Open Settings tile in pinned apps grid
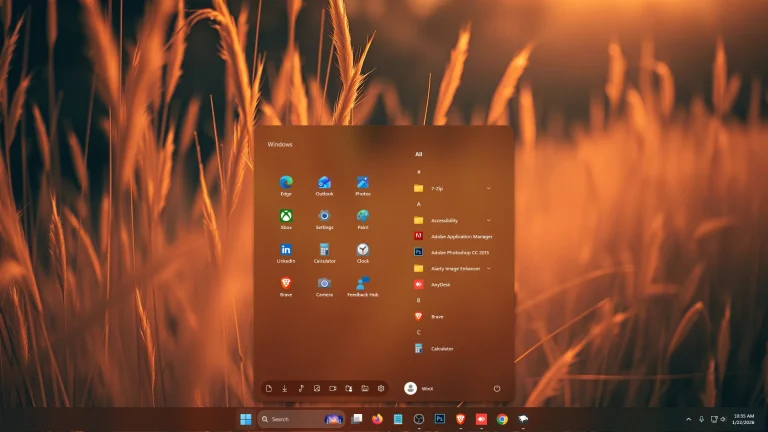Viewport: 768px width, 432px height. click(x=324, y=219)
